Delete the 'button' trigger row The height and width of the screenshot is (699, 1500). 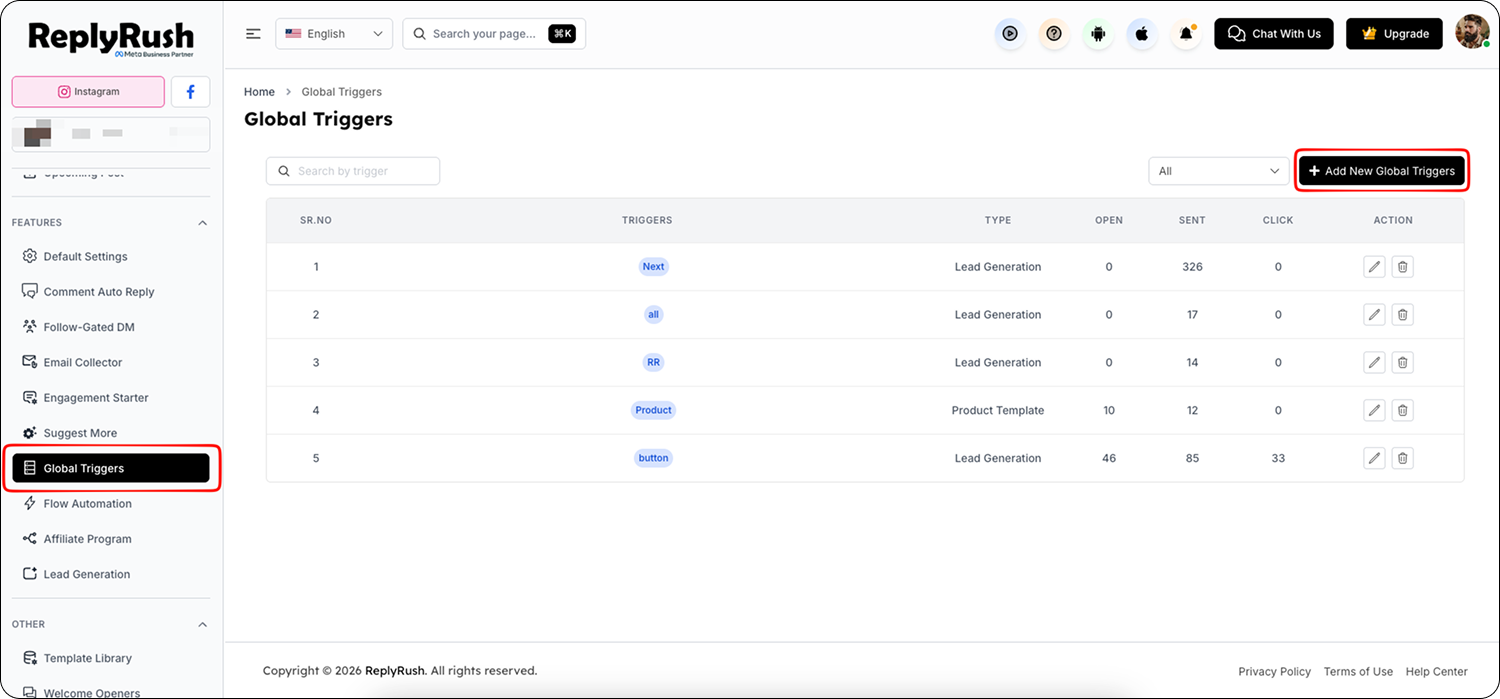pos(1403,458)
